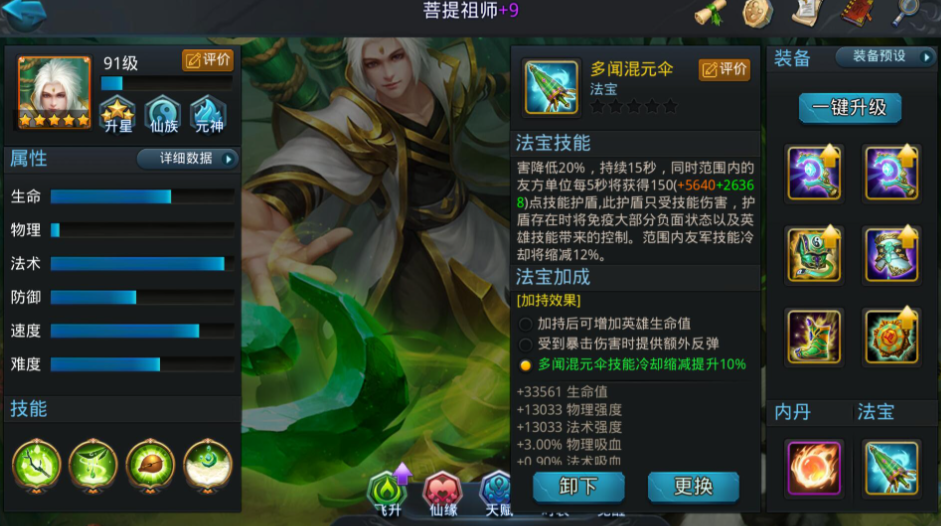941x526 pixels.
Task: Click the 更换 replace button
Action: pos(693,486)
